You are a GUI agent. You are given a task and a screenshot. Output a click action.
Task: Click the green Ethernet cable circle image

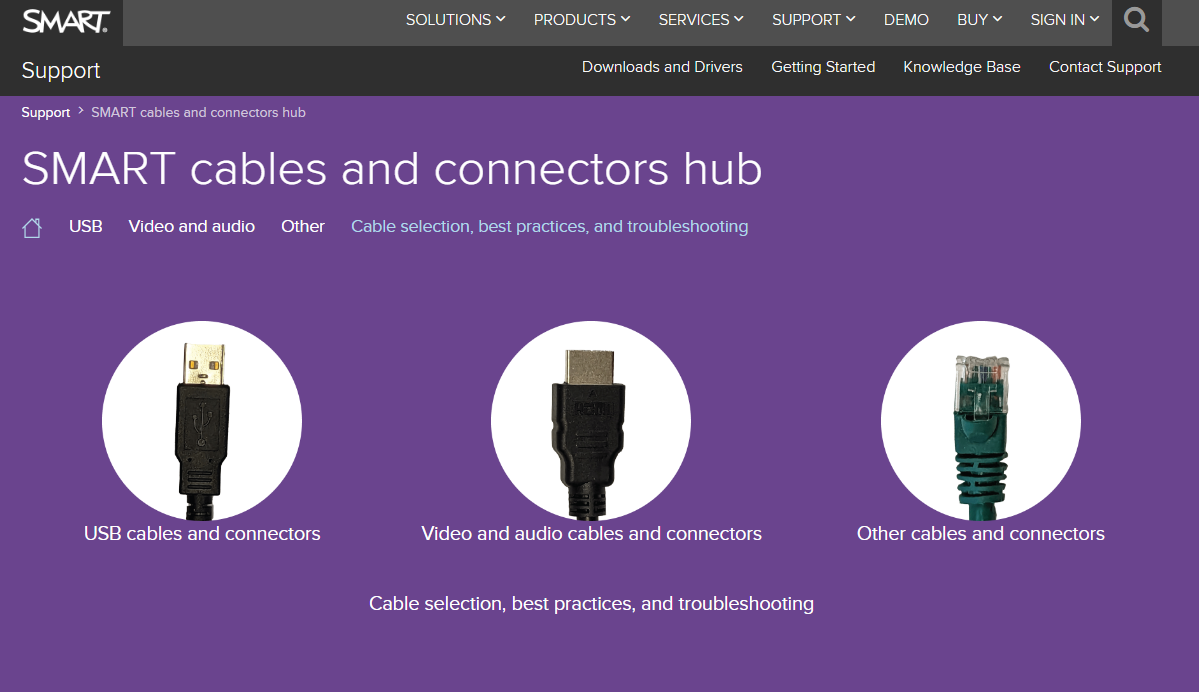(979, 421)
